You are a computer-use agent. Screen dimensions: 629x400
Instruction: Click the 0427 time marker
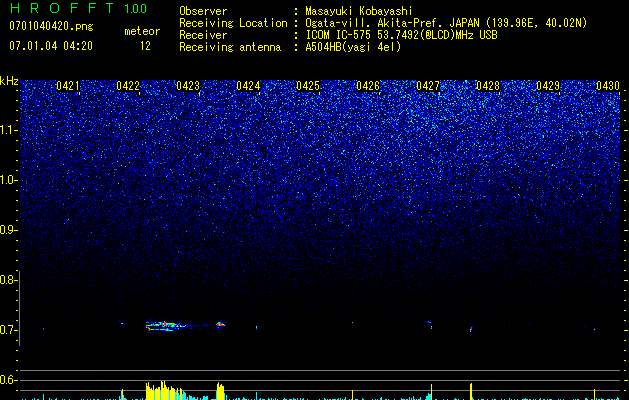tap(428, 86)
